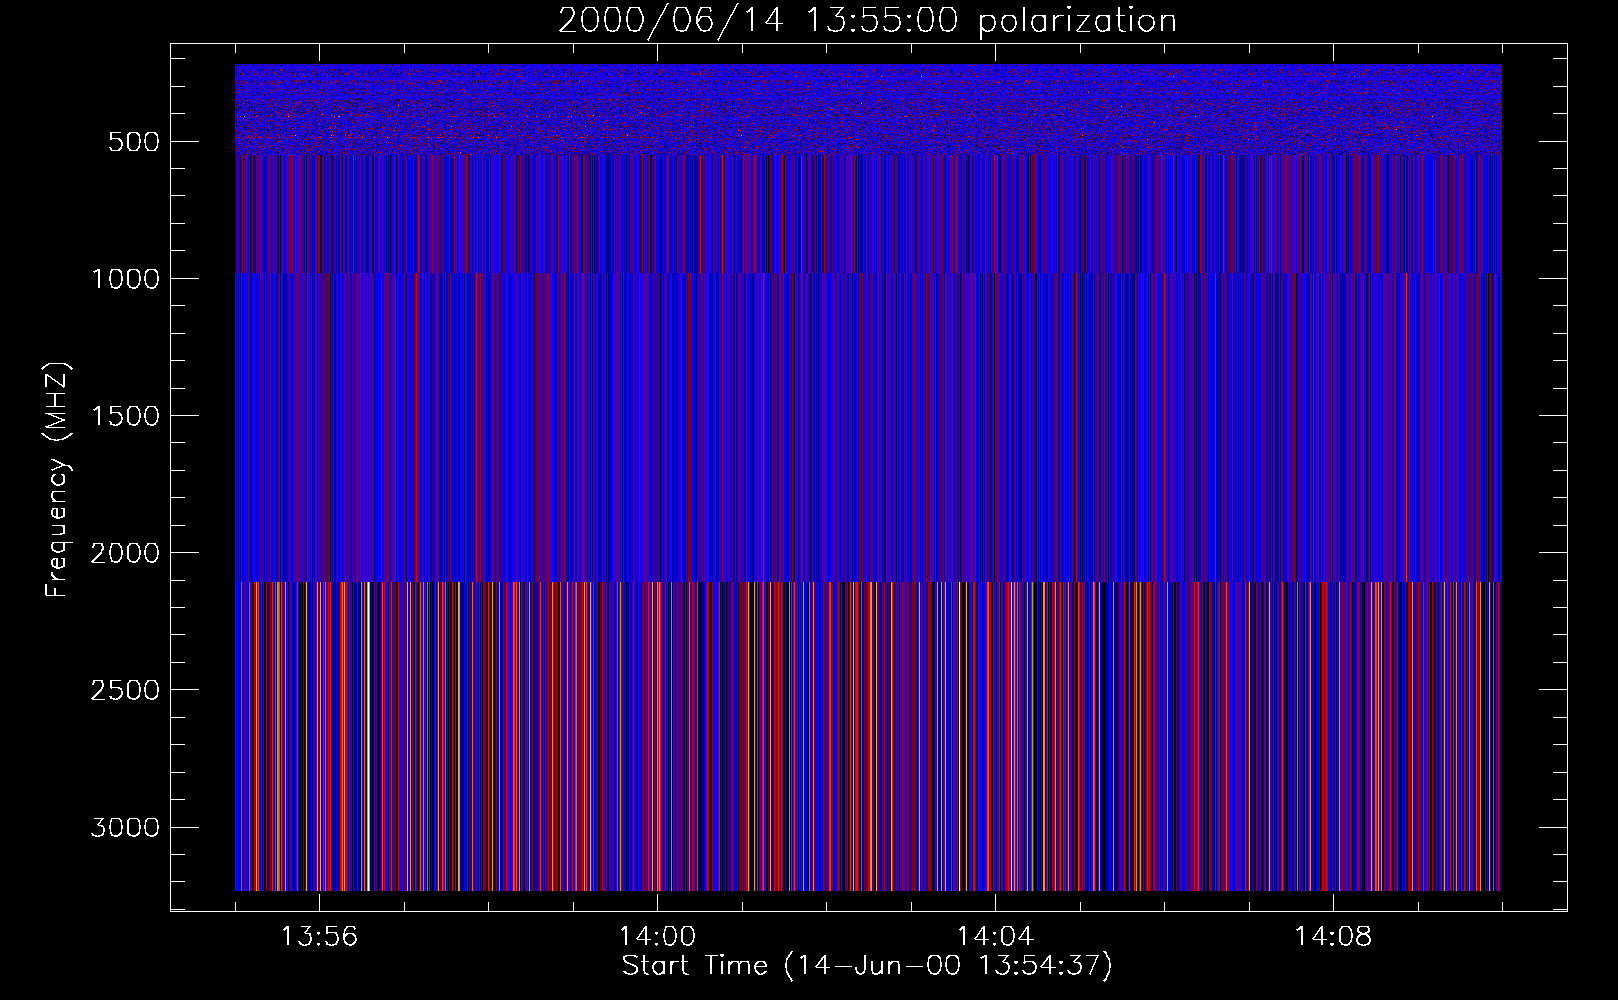The width and height of the screenshot is (1618, 1000).
Task: Click the 3000 frequency tick label
Action: (125, 827)
